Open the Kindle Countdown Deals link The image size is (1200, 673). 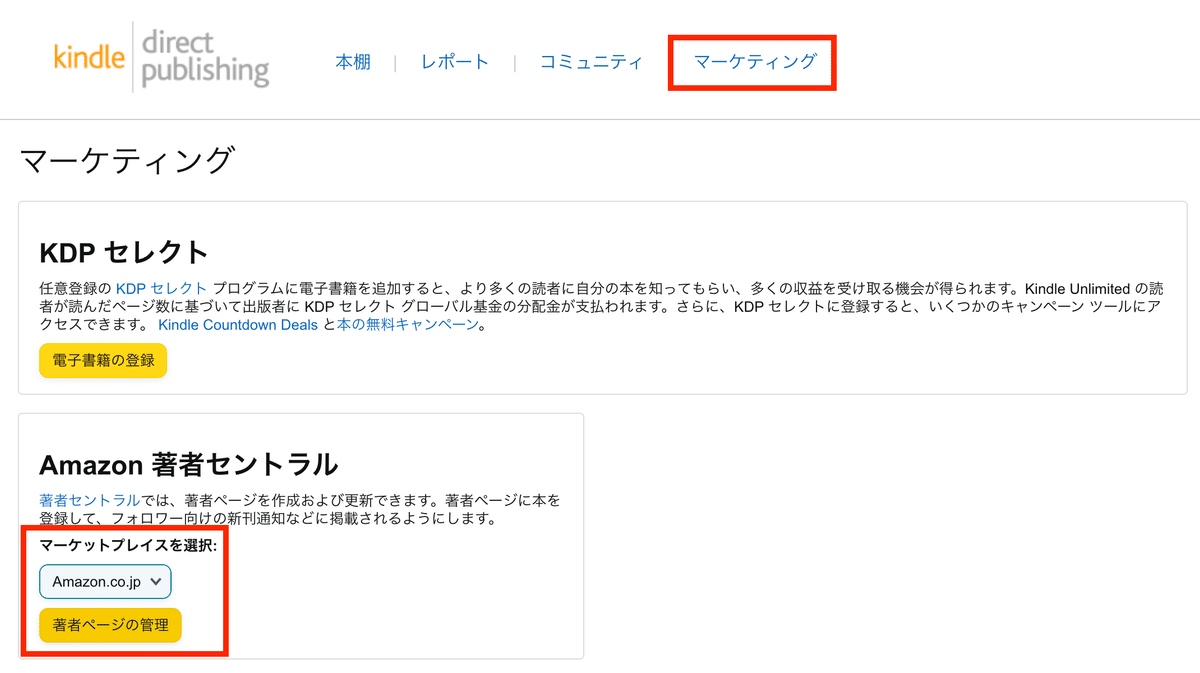[238, 325]
